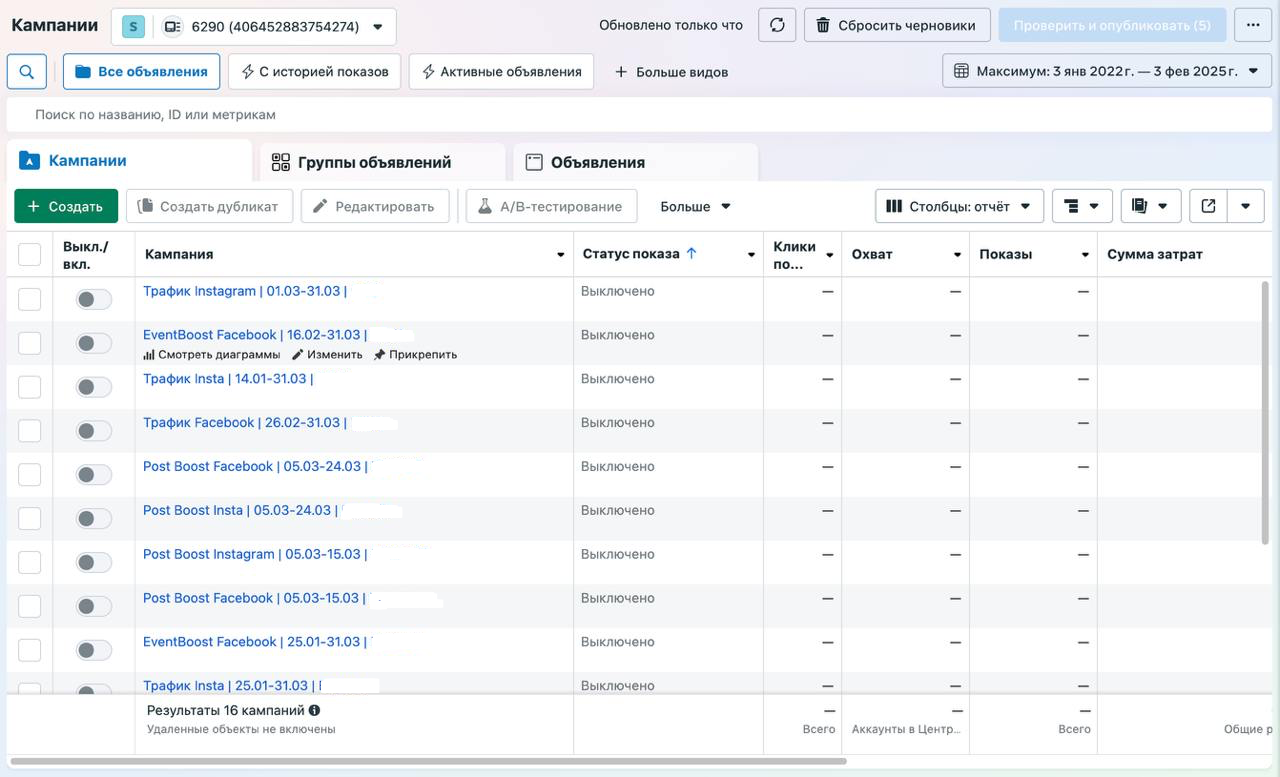Click Прикрепить pin link under EventBoost
Screen dimensions: 1280x777
tap(415, 354)
